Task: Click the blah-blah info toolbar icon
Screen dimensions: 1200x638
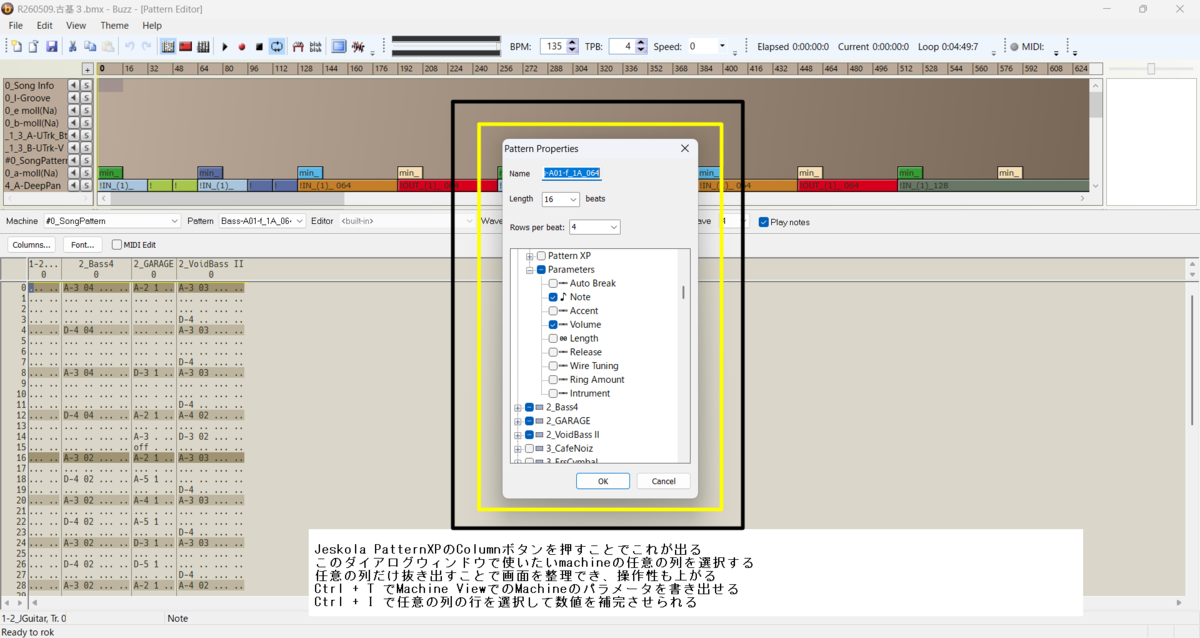Action: (316, 47)
